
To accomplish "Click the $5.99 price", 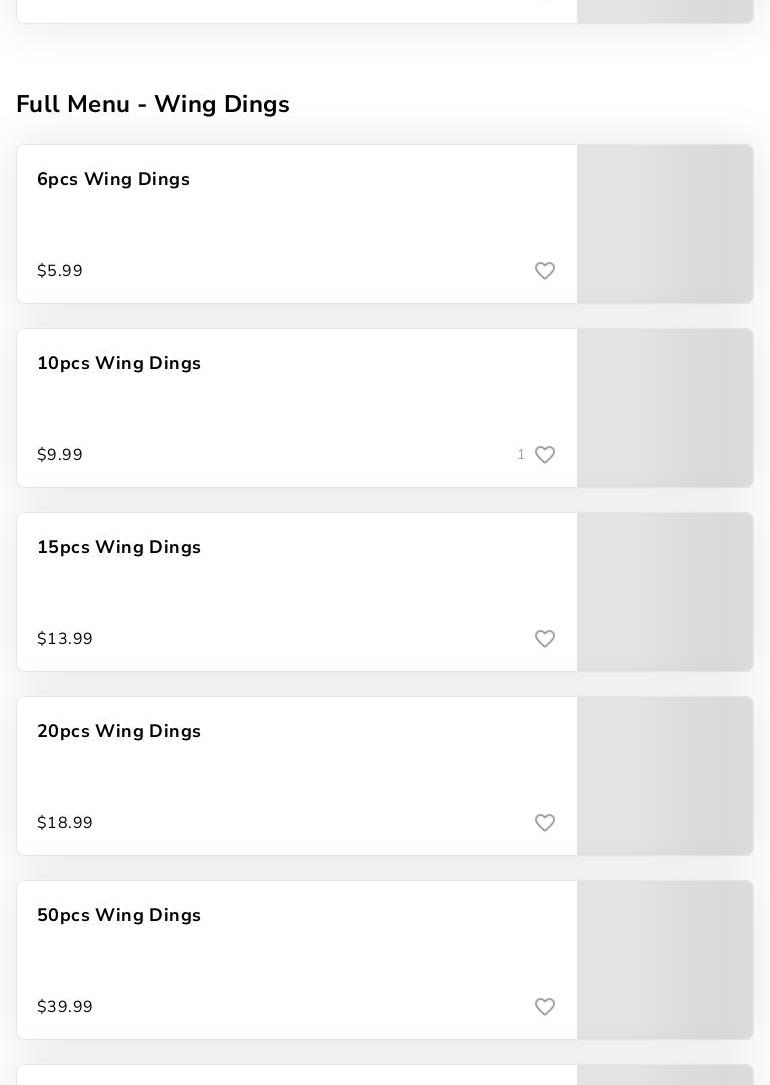I will pos(60,271).
